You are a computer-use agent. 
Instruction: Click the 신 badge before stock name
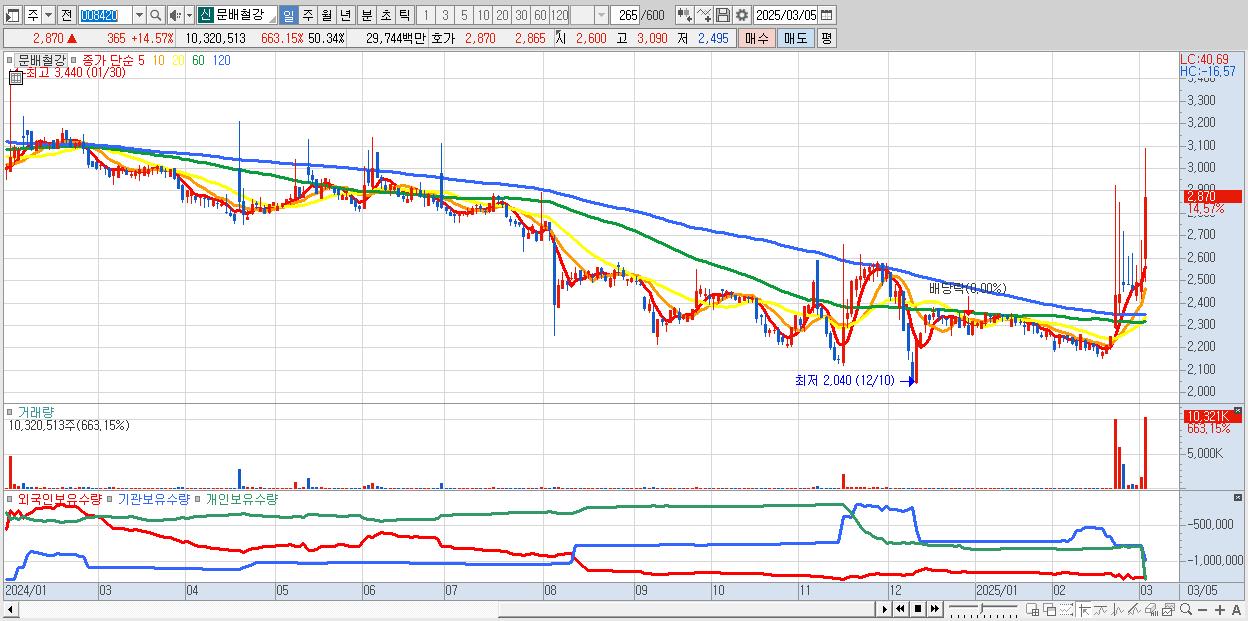tap(204, 16)
